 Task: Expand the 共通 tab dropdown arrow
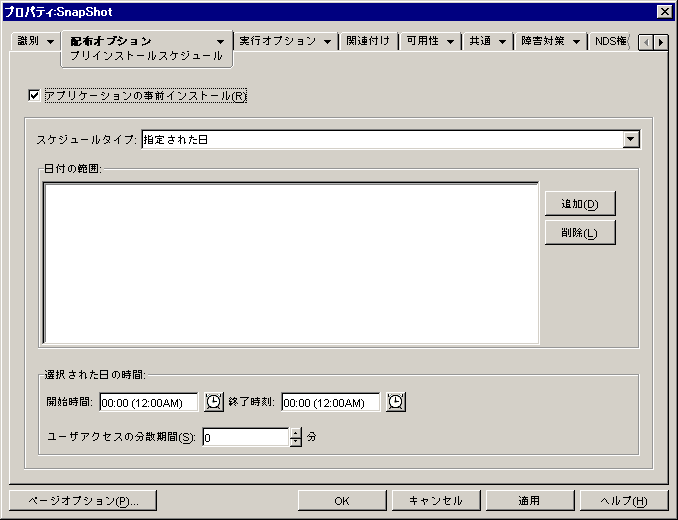click(502, 42)
